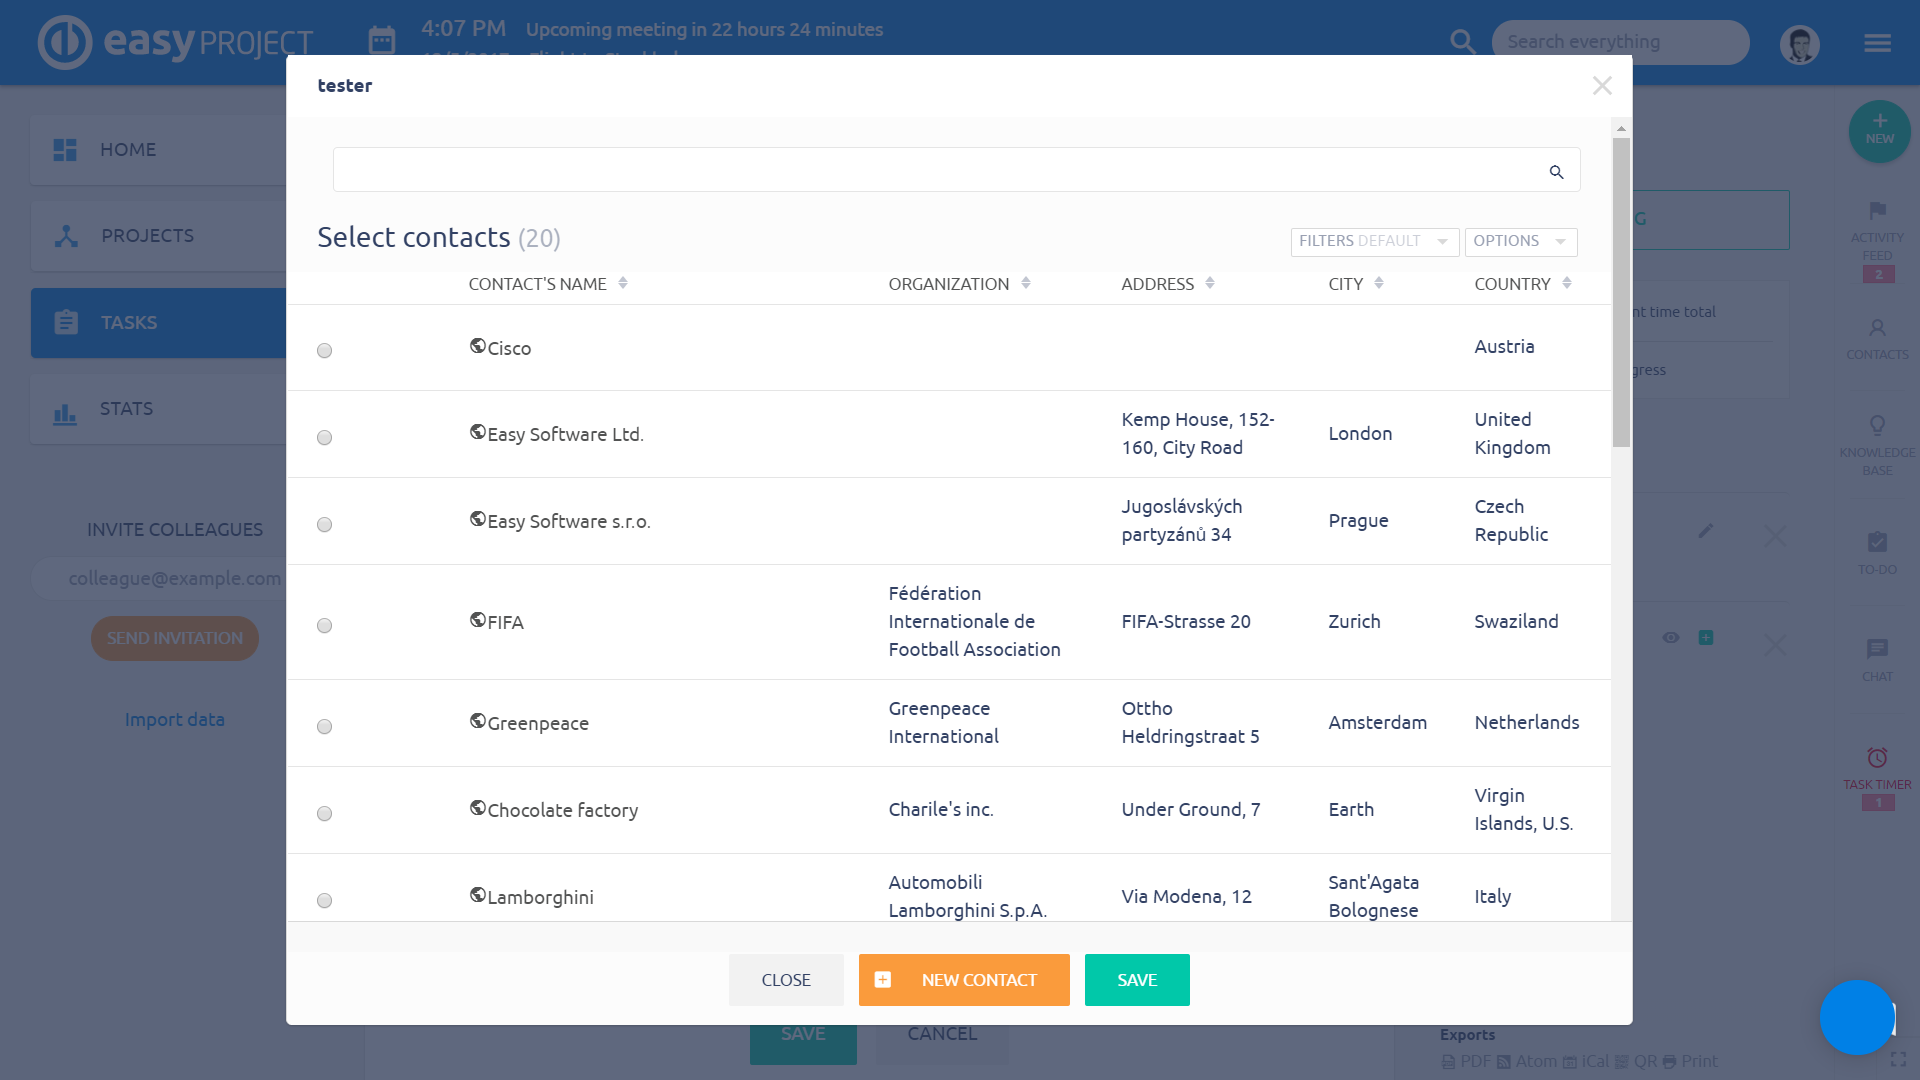
Task: Click the Print export link
Action: click(x=1690, y=1062)
